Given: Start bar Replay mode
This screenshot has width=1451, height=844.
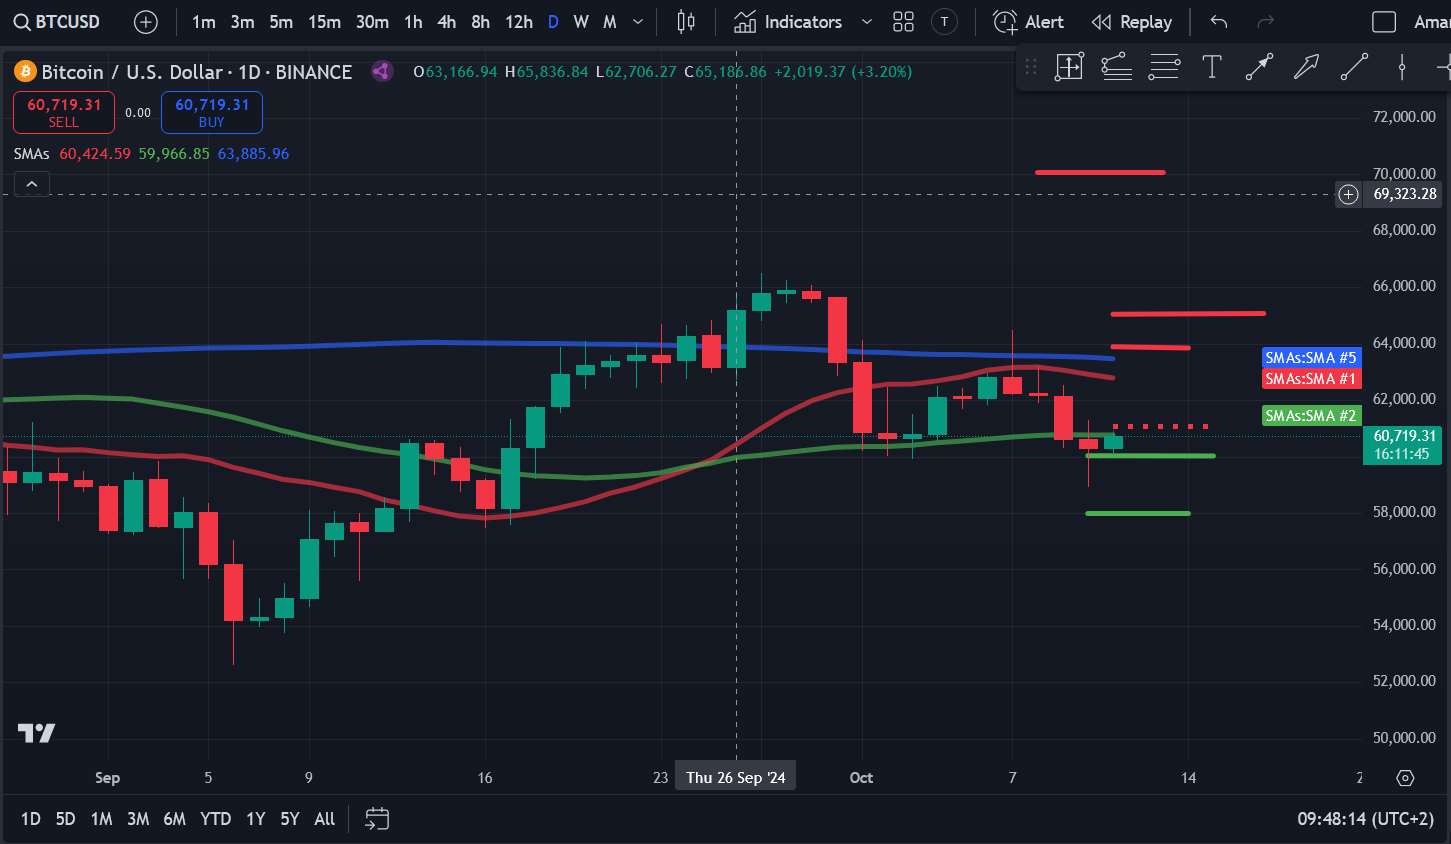Looking at the screenshot, I should coord(1132,22).
